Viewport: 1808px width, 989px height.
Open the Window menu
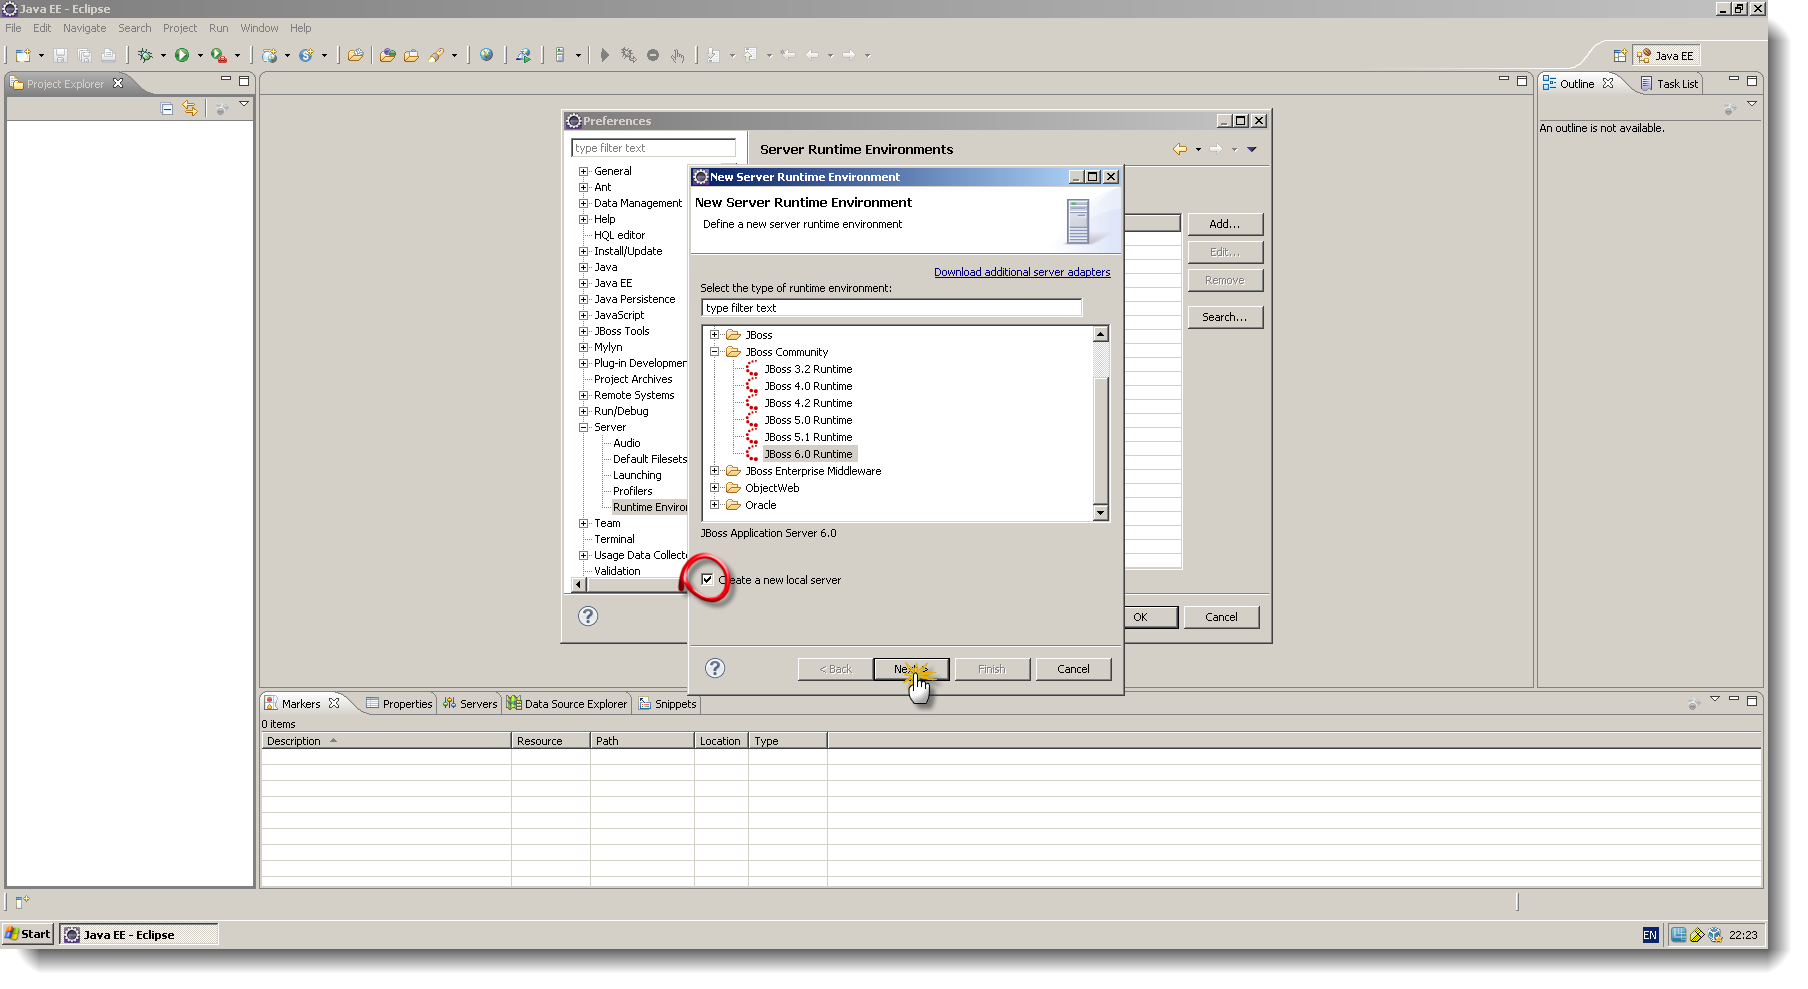point(259,27)
